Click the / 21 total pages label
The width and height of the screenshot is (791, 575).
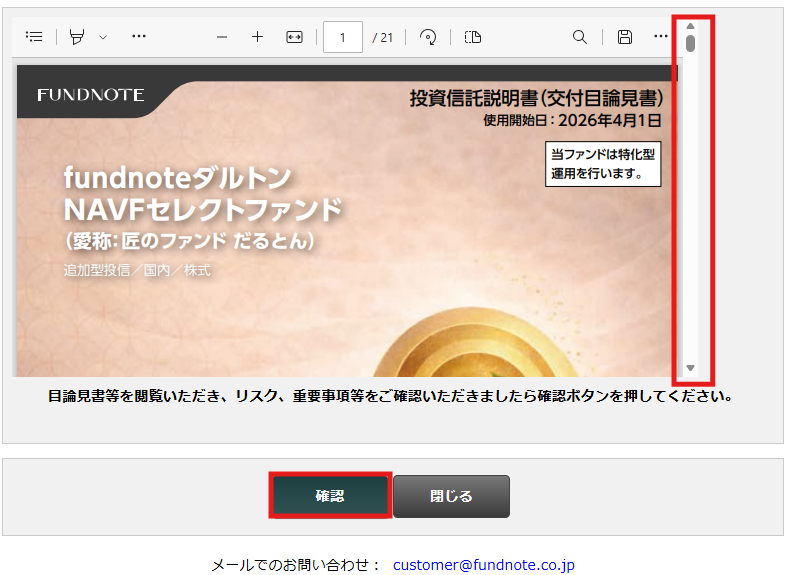pyautogui.click(x=382, y=37)
